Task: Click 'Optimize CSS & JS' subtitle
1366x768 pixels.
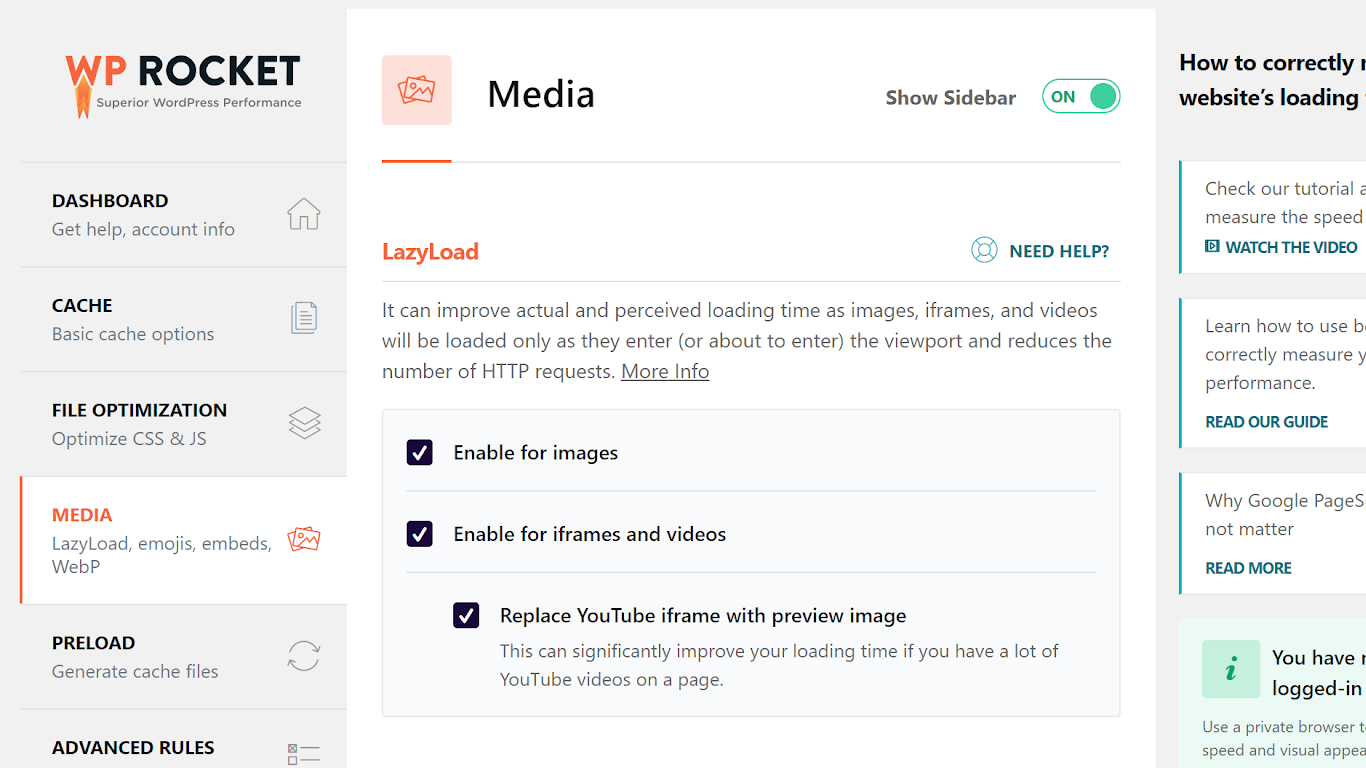Action: pos(129,439)
